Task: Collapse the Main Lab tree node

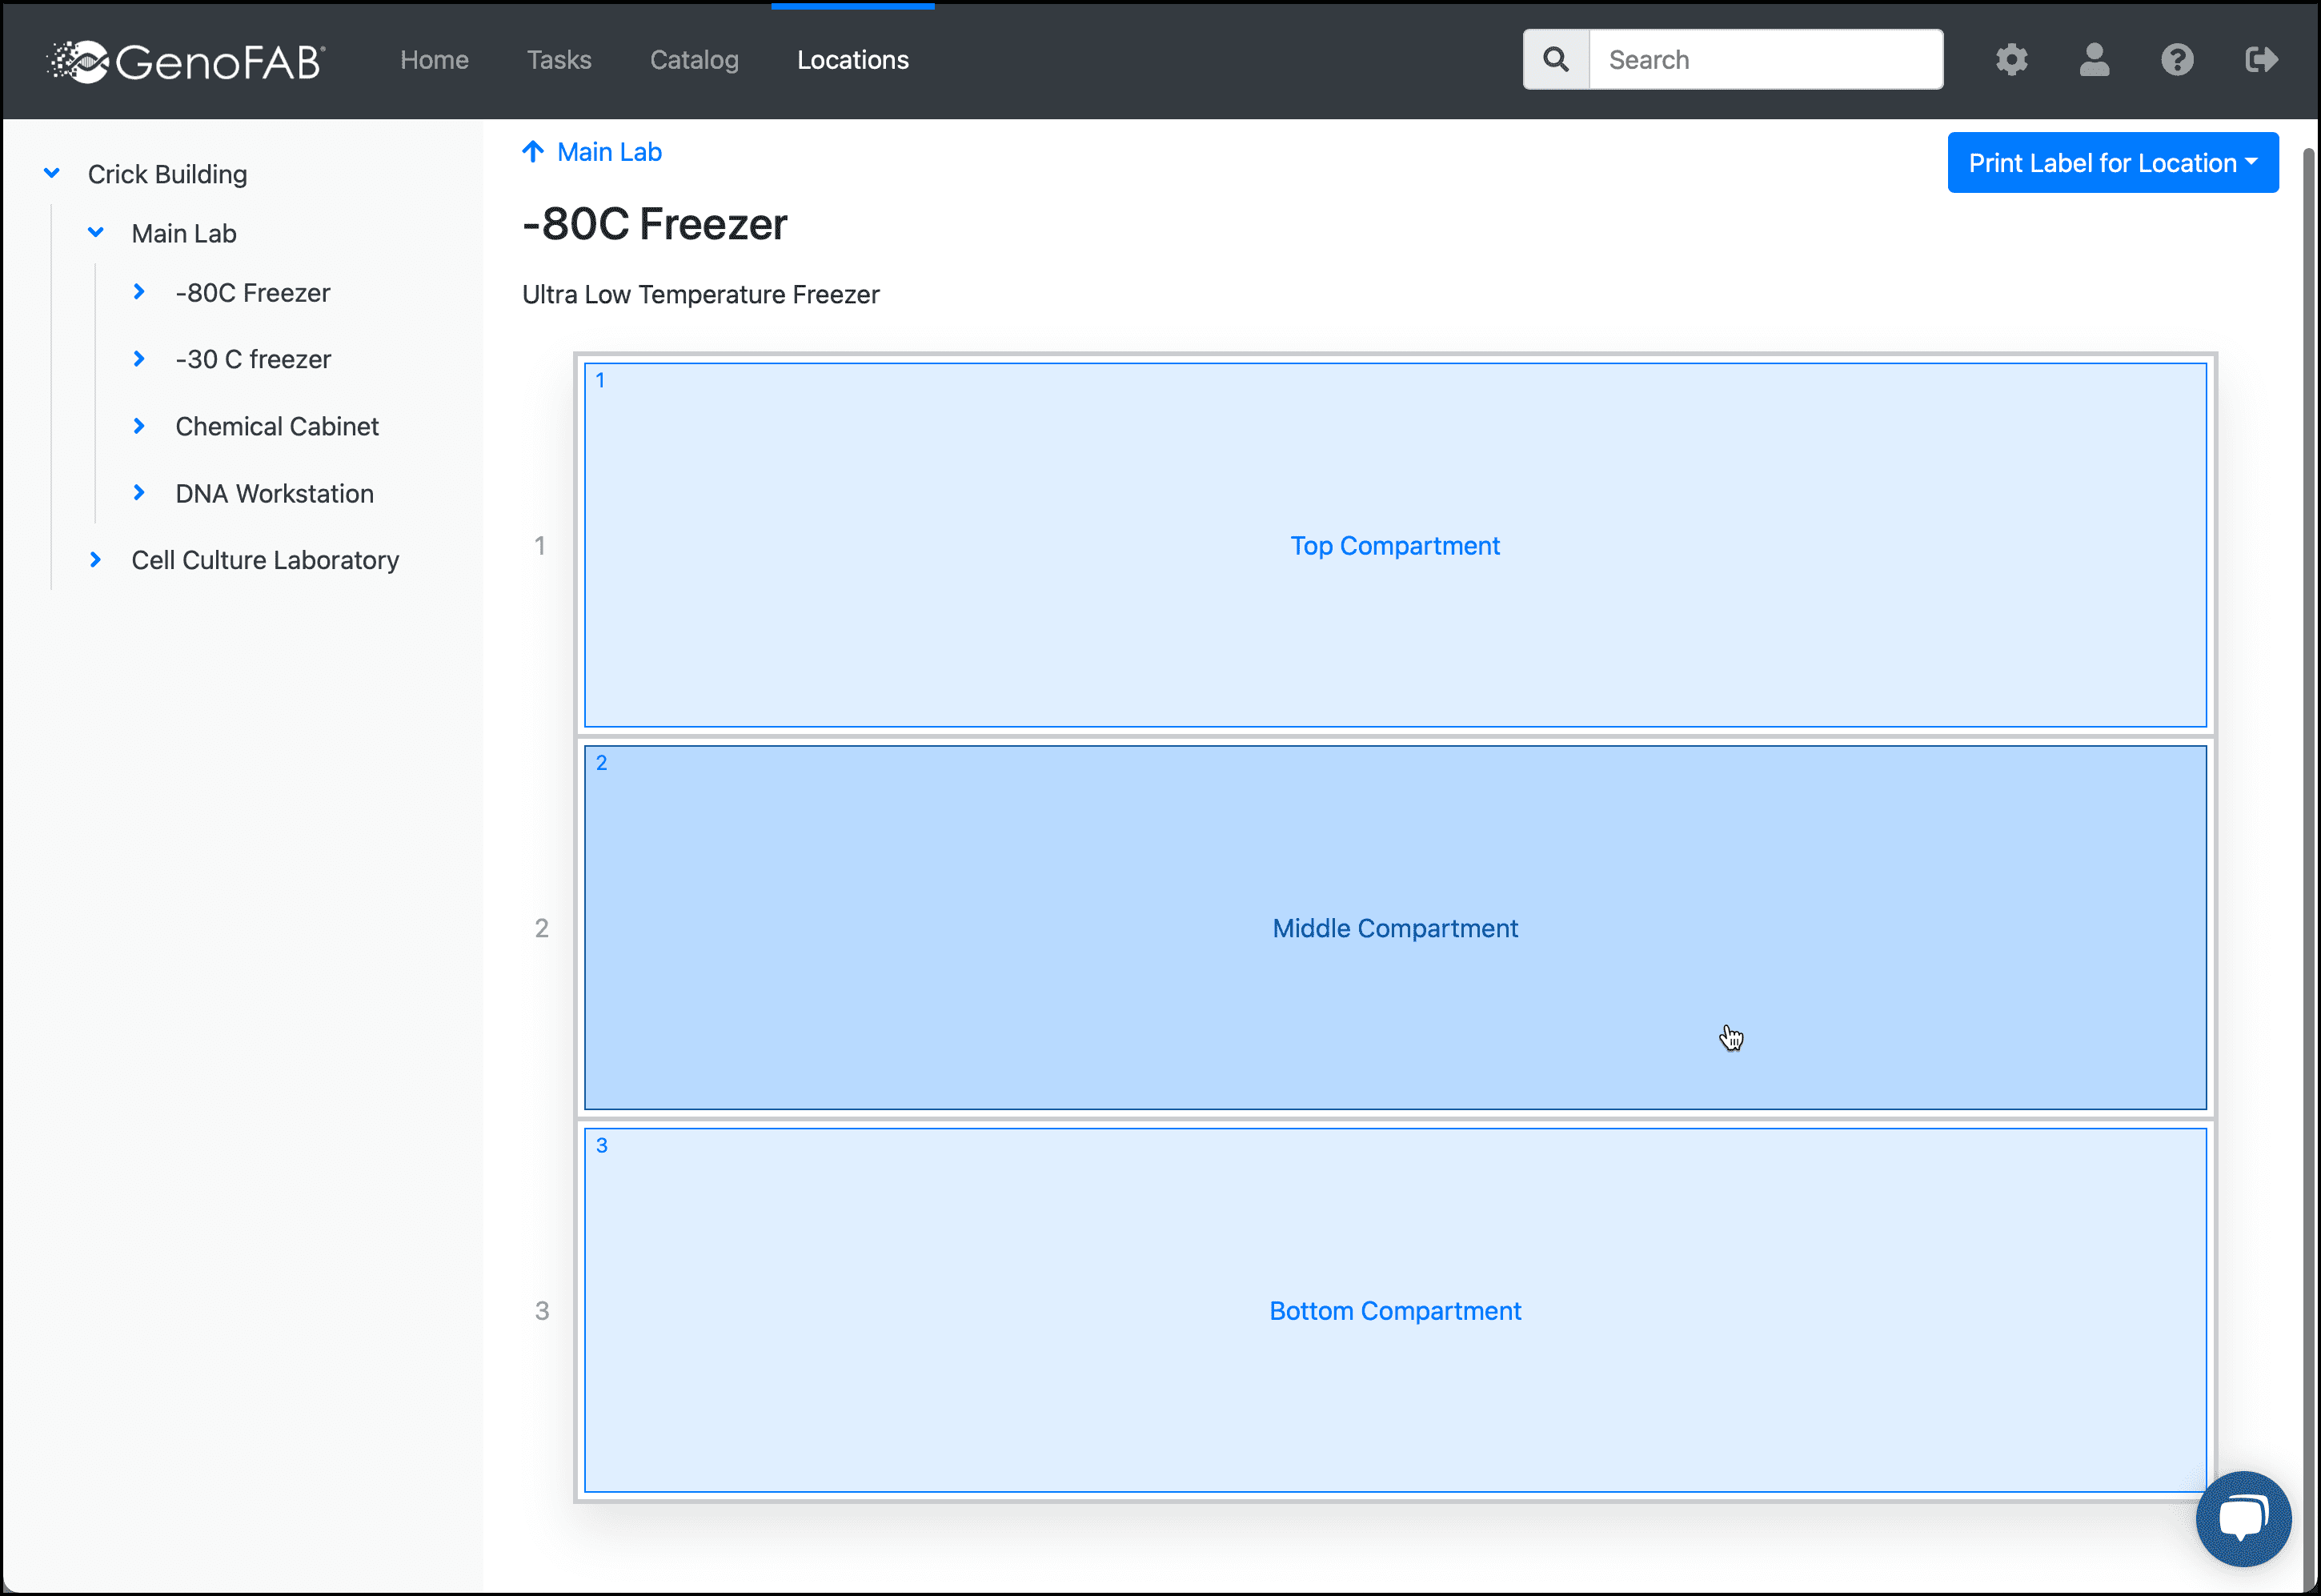Action: 96,233
